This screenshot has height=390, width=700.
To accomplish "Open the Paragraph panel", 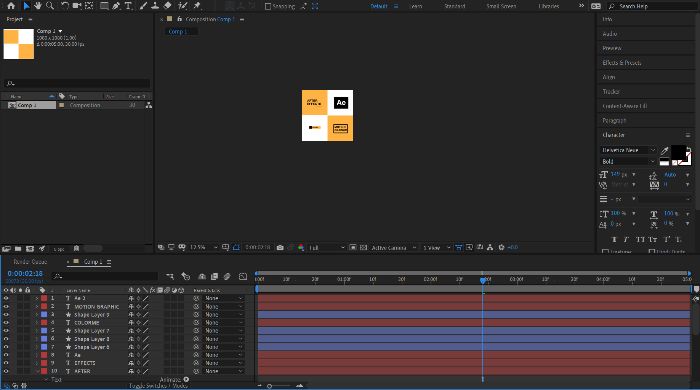I will click(x=614, y=120).
